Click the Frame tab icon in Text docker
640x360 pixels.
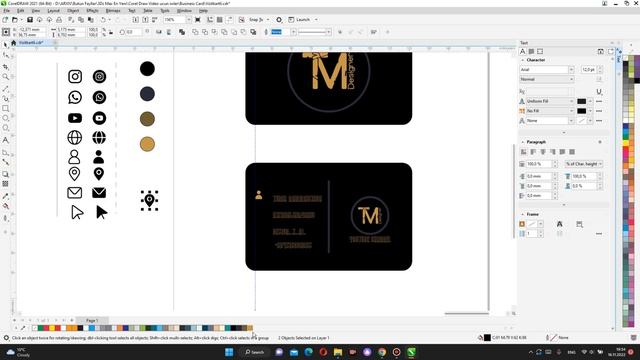[540, 51]
